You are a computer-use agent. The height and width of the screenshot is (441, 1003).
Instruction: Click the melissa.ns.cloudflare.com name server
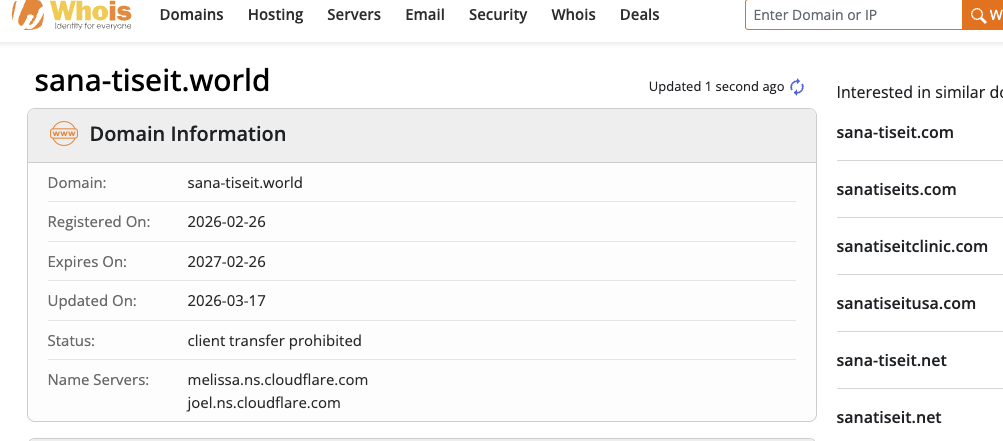(278, 380)
